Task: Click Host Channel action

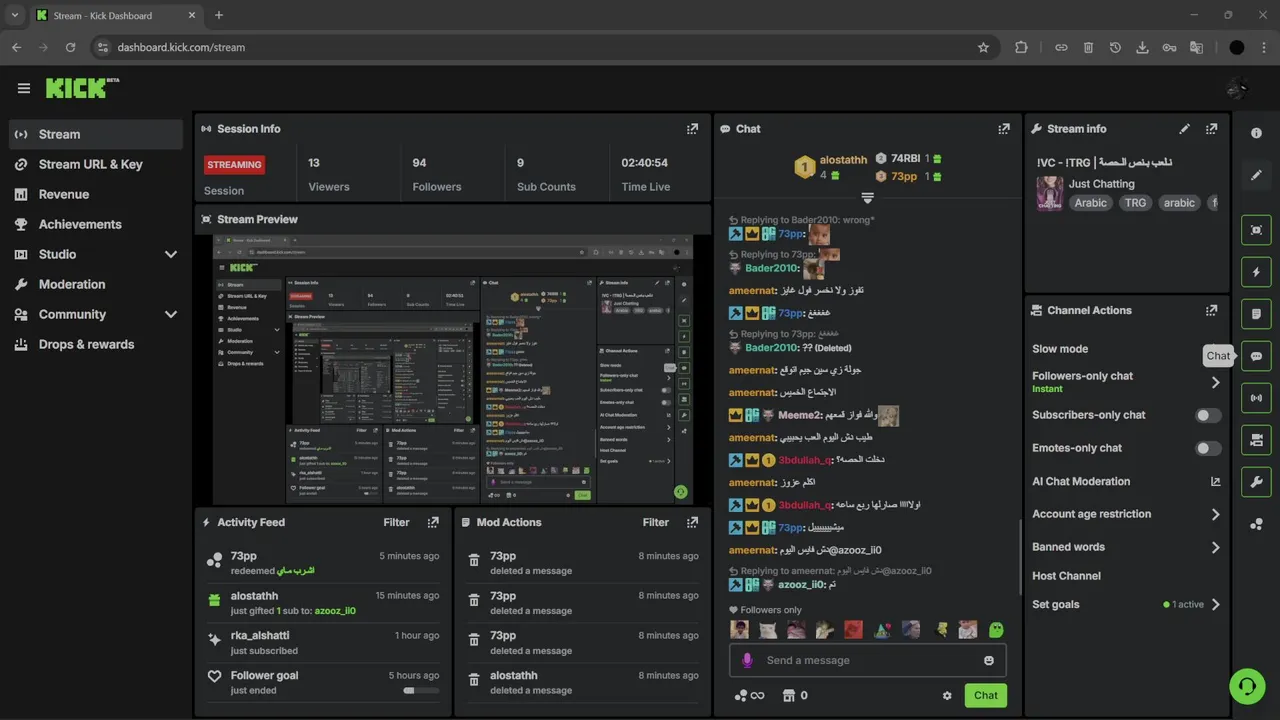Action: tap(1066, 576)
